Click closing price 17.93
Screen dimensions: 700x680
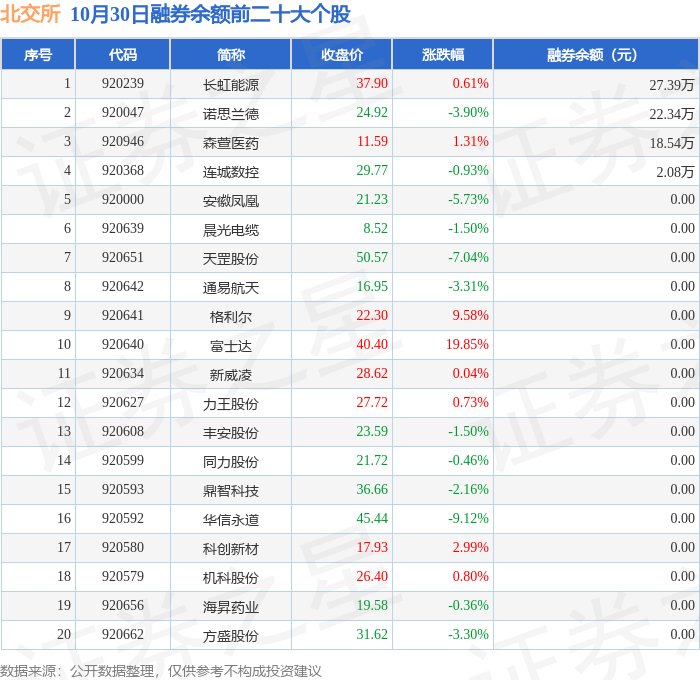[x=372, y=548]
